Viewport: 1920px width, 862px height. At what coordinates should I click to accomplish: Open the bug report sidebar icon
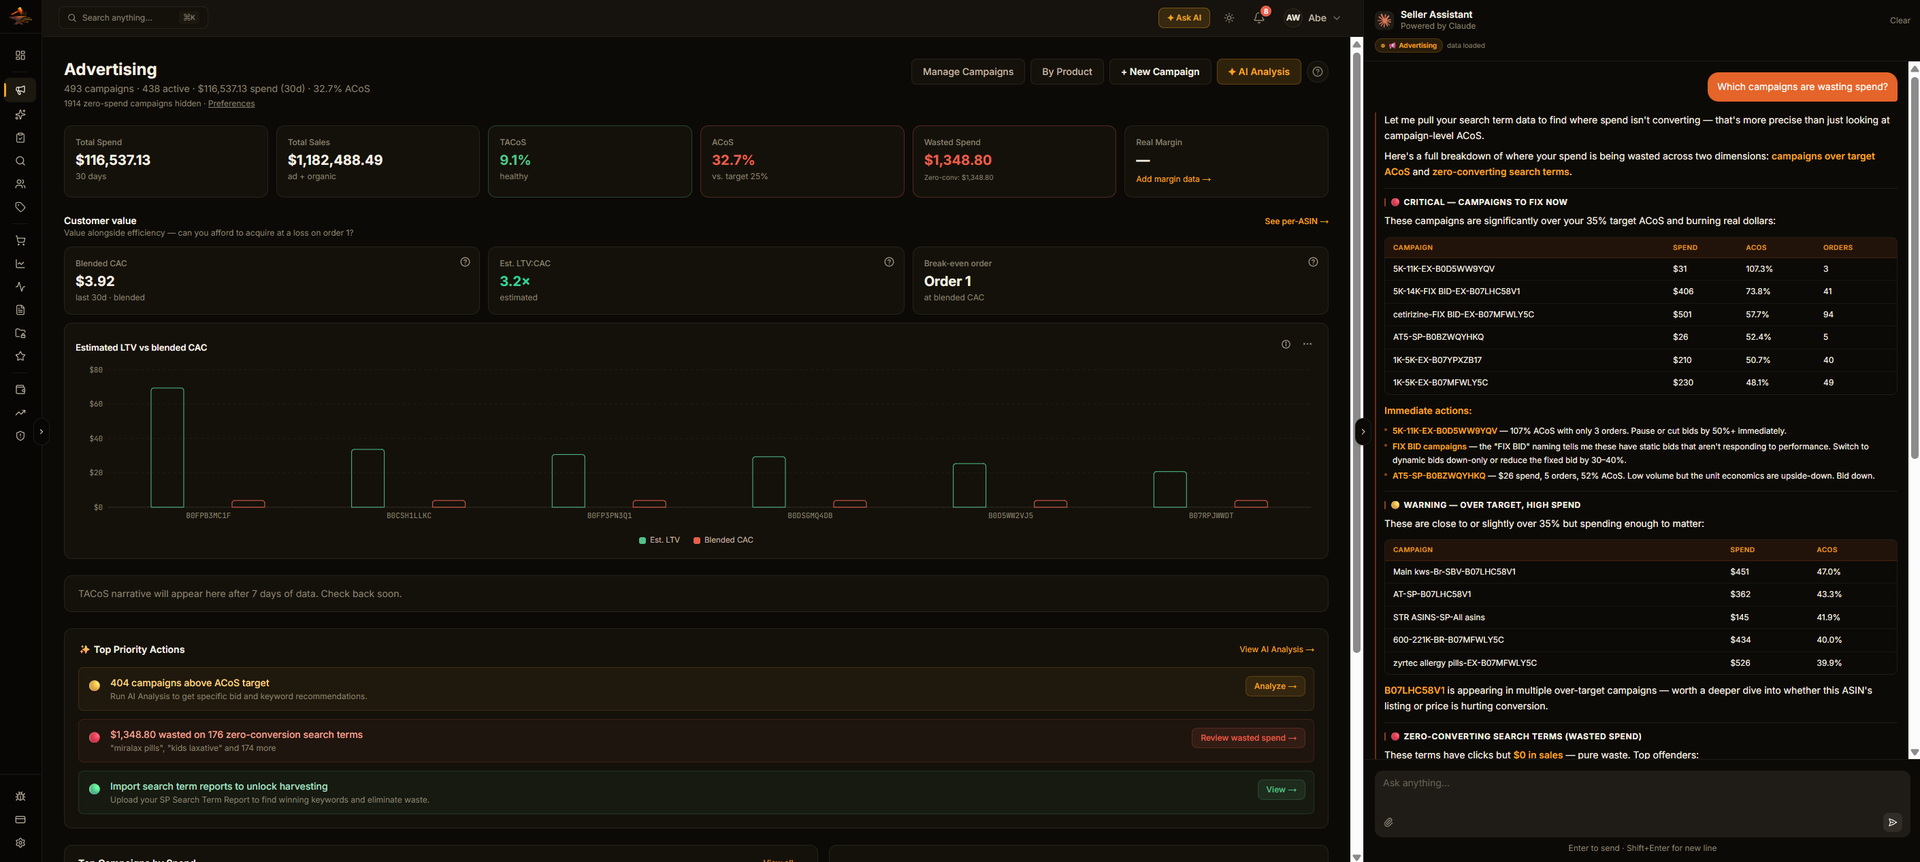[20, 797]
